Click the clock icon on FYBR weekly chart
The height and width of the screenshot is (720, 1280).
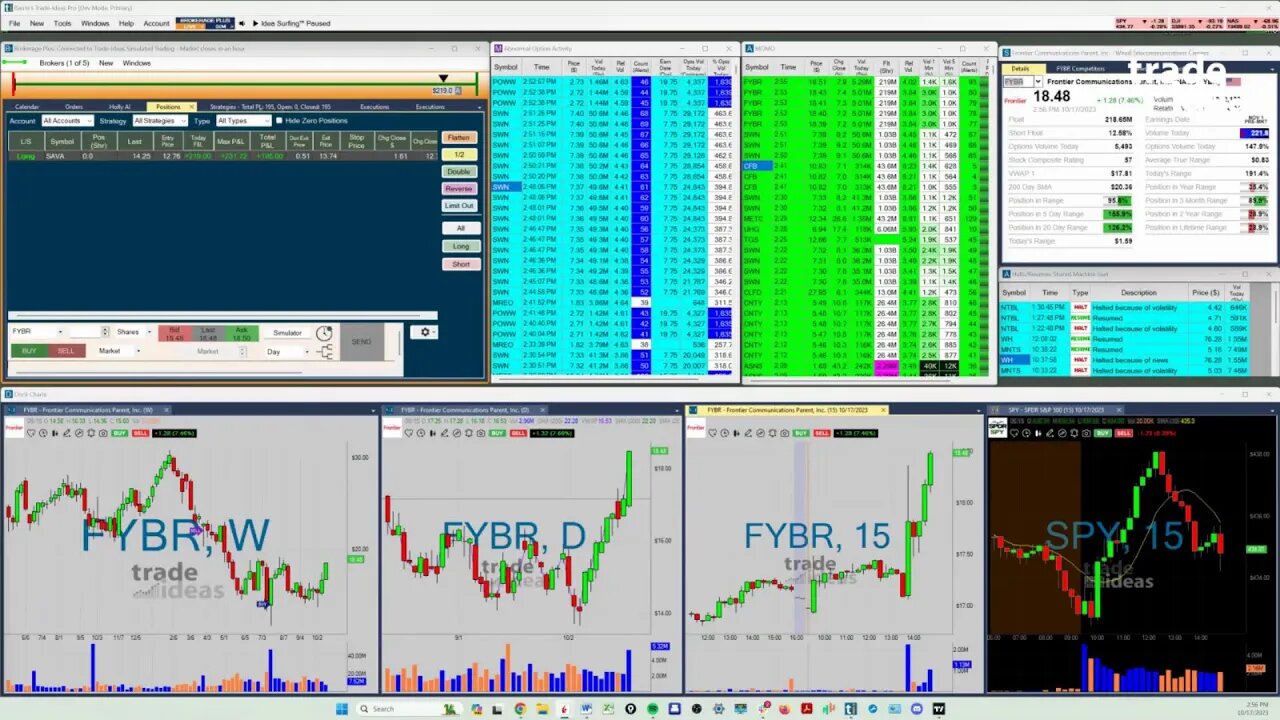point(43,433)
